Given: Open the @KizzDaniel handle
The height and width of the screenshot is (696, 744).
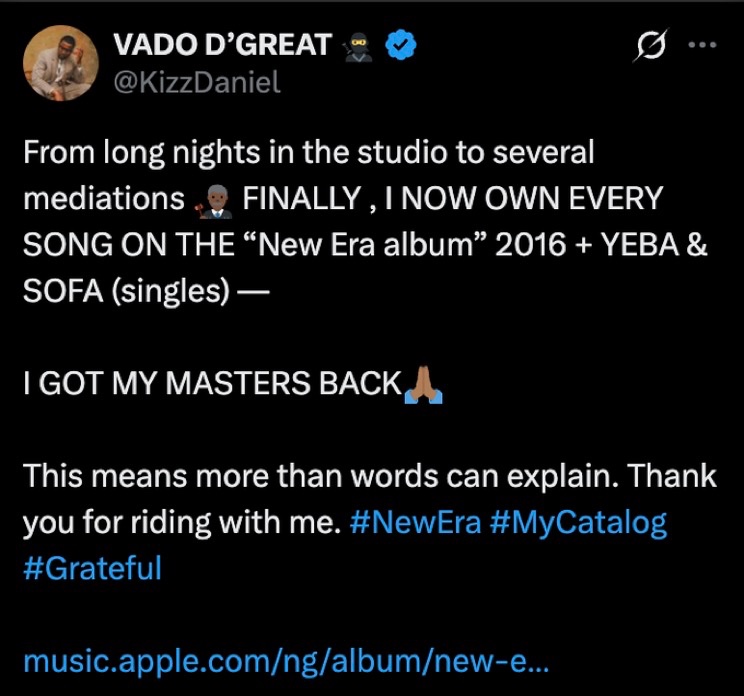Looking at the screenshot, I should click(197, 82).
